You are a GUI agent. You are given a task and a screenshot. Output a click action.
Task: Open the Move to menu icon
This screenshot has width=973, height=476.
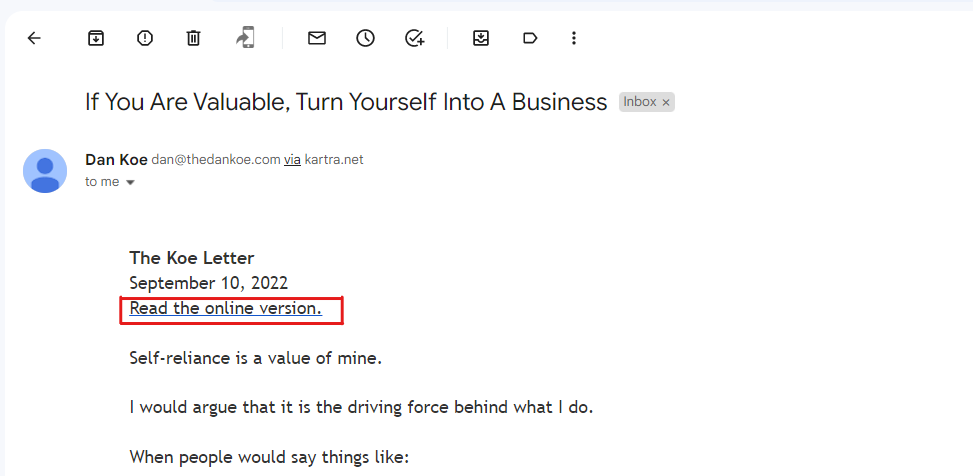481,38
